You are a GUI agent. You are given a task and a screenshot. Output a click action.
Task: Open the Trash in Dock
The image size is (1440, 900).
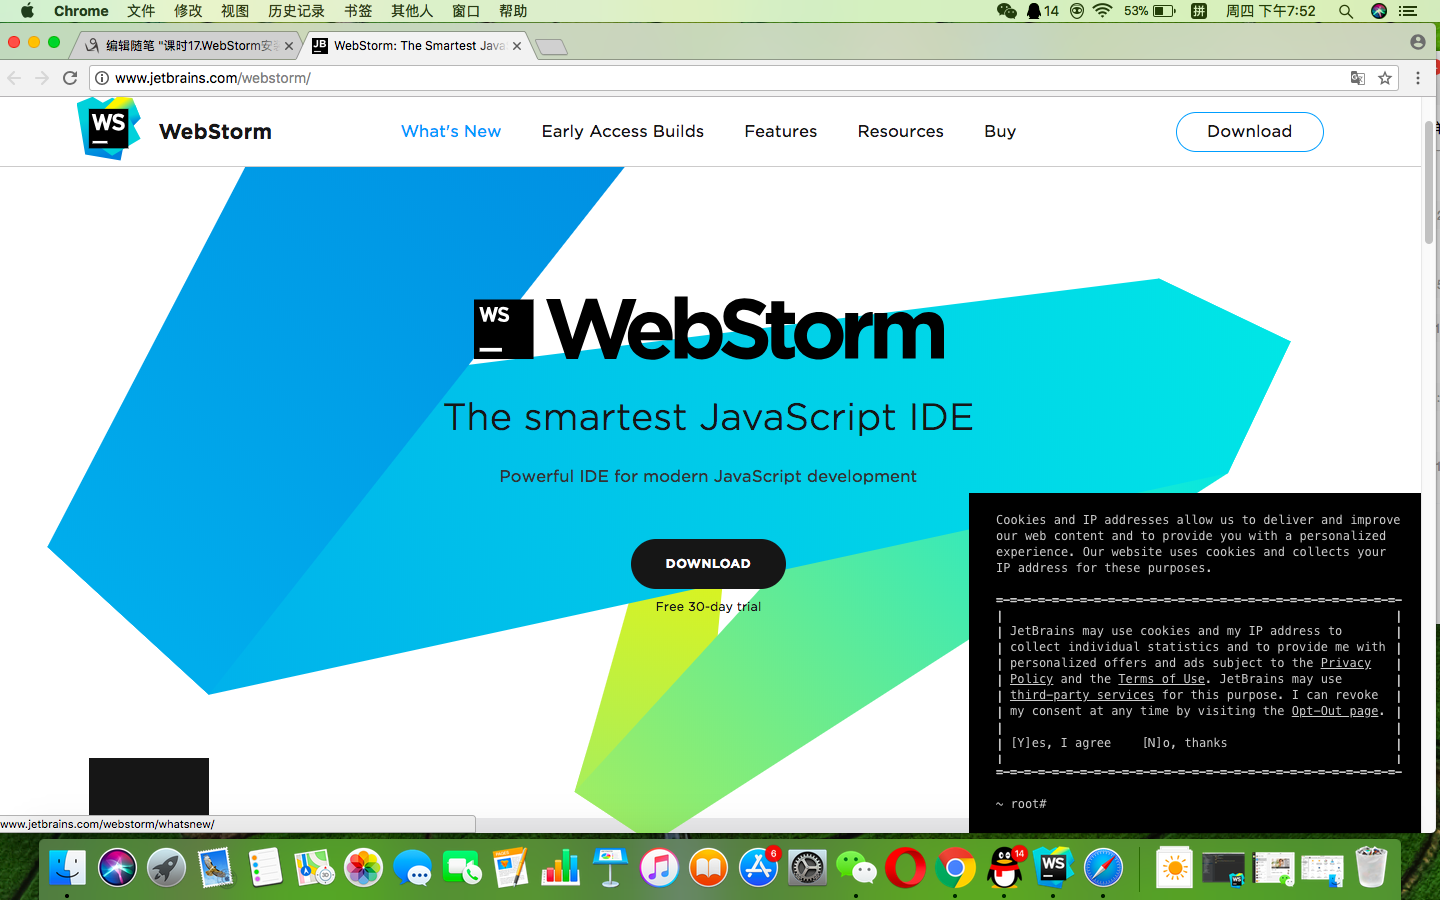pos(1371,867)
